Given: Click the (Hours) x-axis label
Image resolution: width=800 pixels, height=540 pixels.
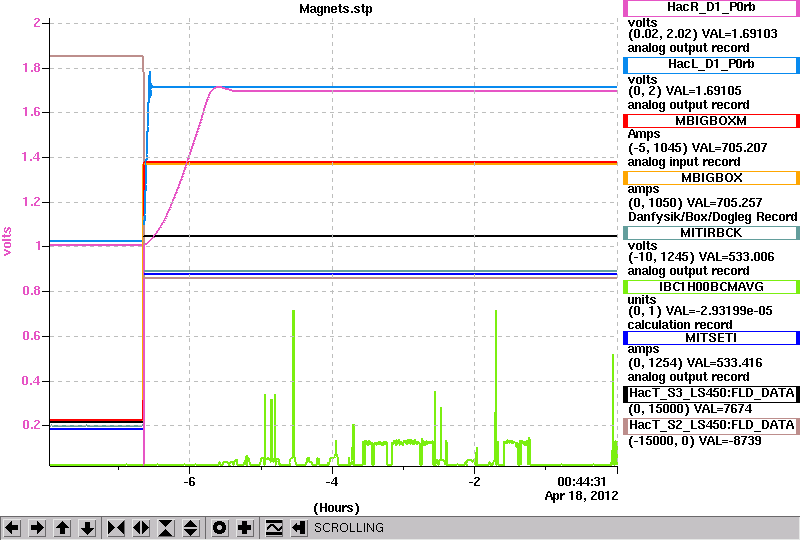Looking at the screenshot, I should tap(336, 508).
